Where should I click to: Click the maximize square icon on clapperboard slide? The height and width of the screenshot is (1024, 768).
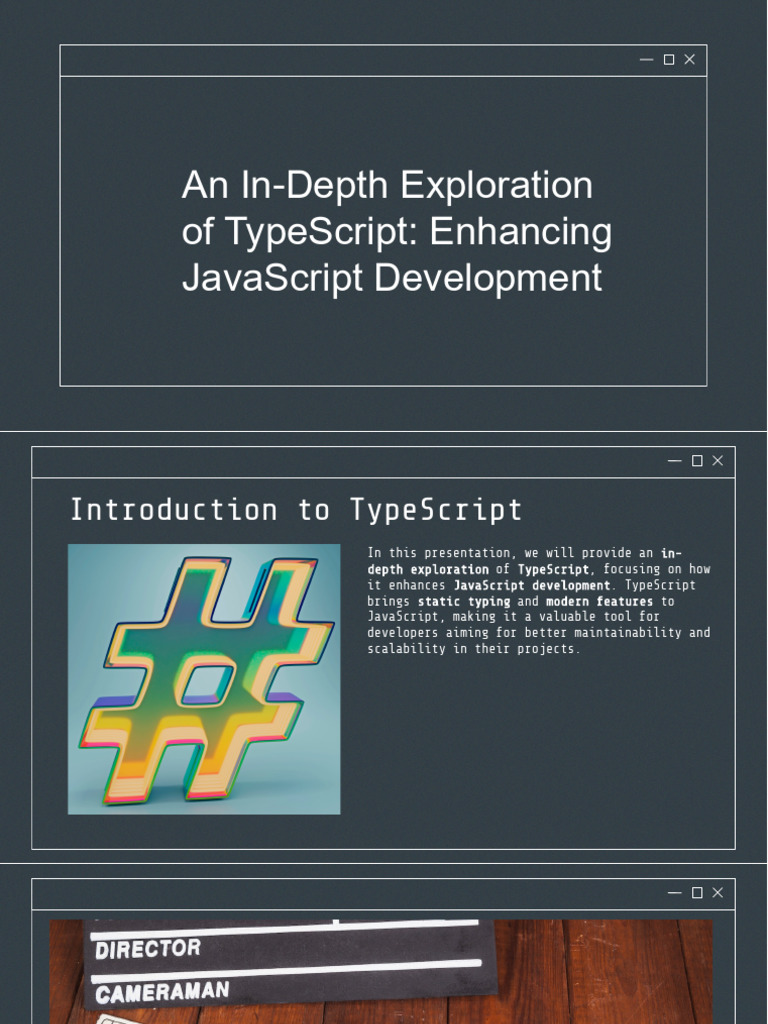[697, 892]
